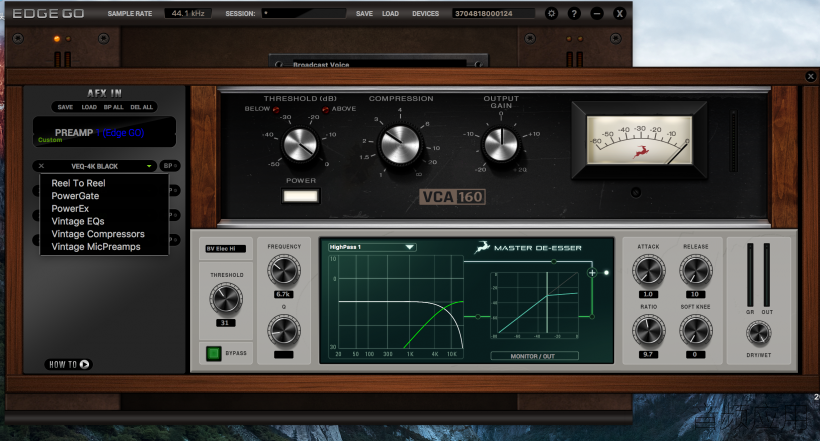This screenshot has height=441, width=820.
Task: Click DEVICES in the top bar
Action: coord(425,14)
